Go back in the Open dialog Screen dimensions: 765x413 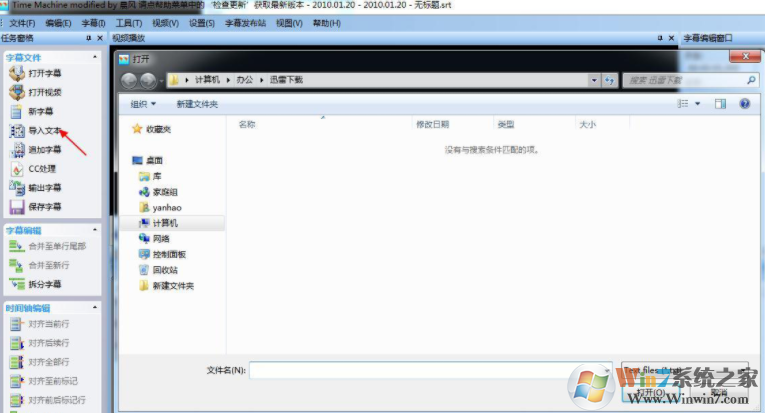tap(129, 80)
